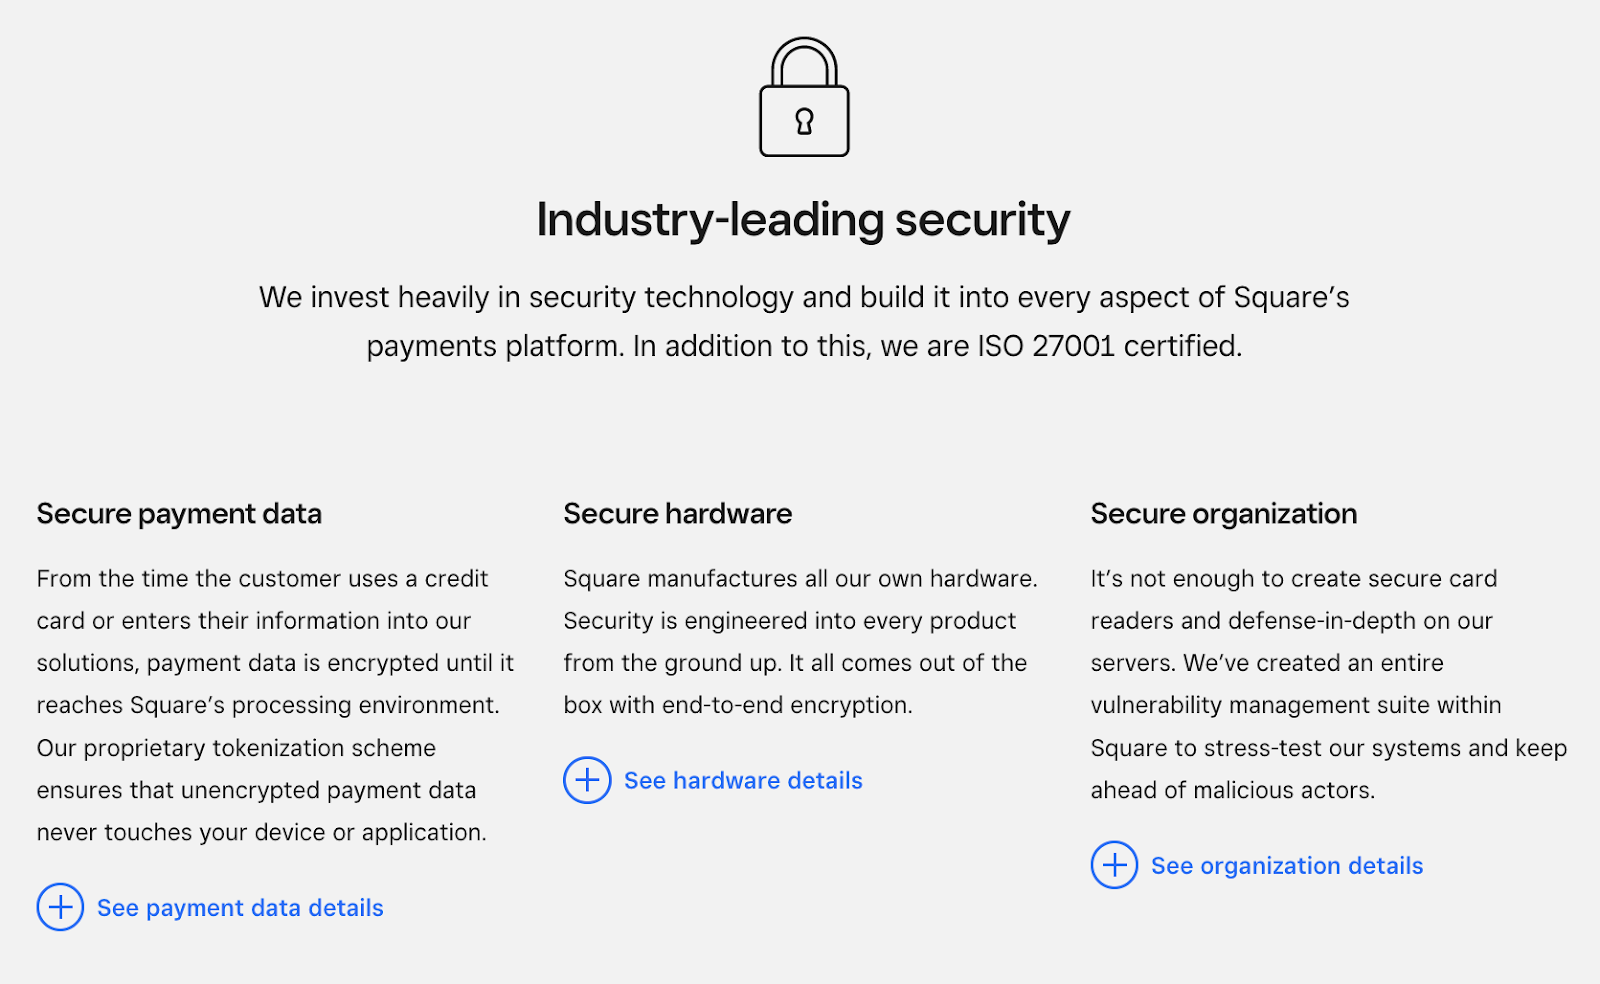Select the 'vulnerability management suite within' line
The width and height of the screenshot is (1600, 984).
[1296, 705]
